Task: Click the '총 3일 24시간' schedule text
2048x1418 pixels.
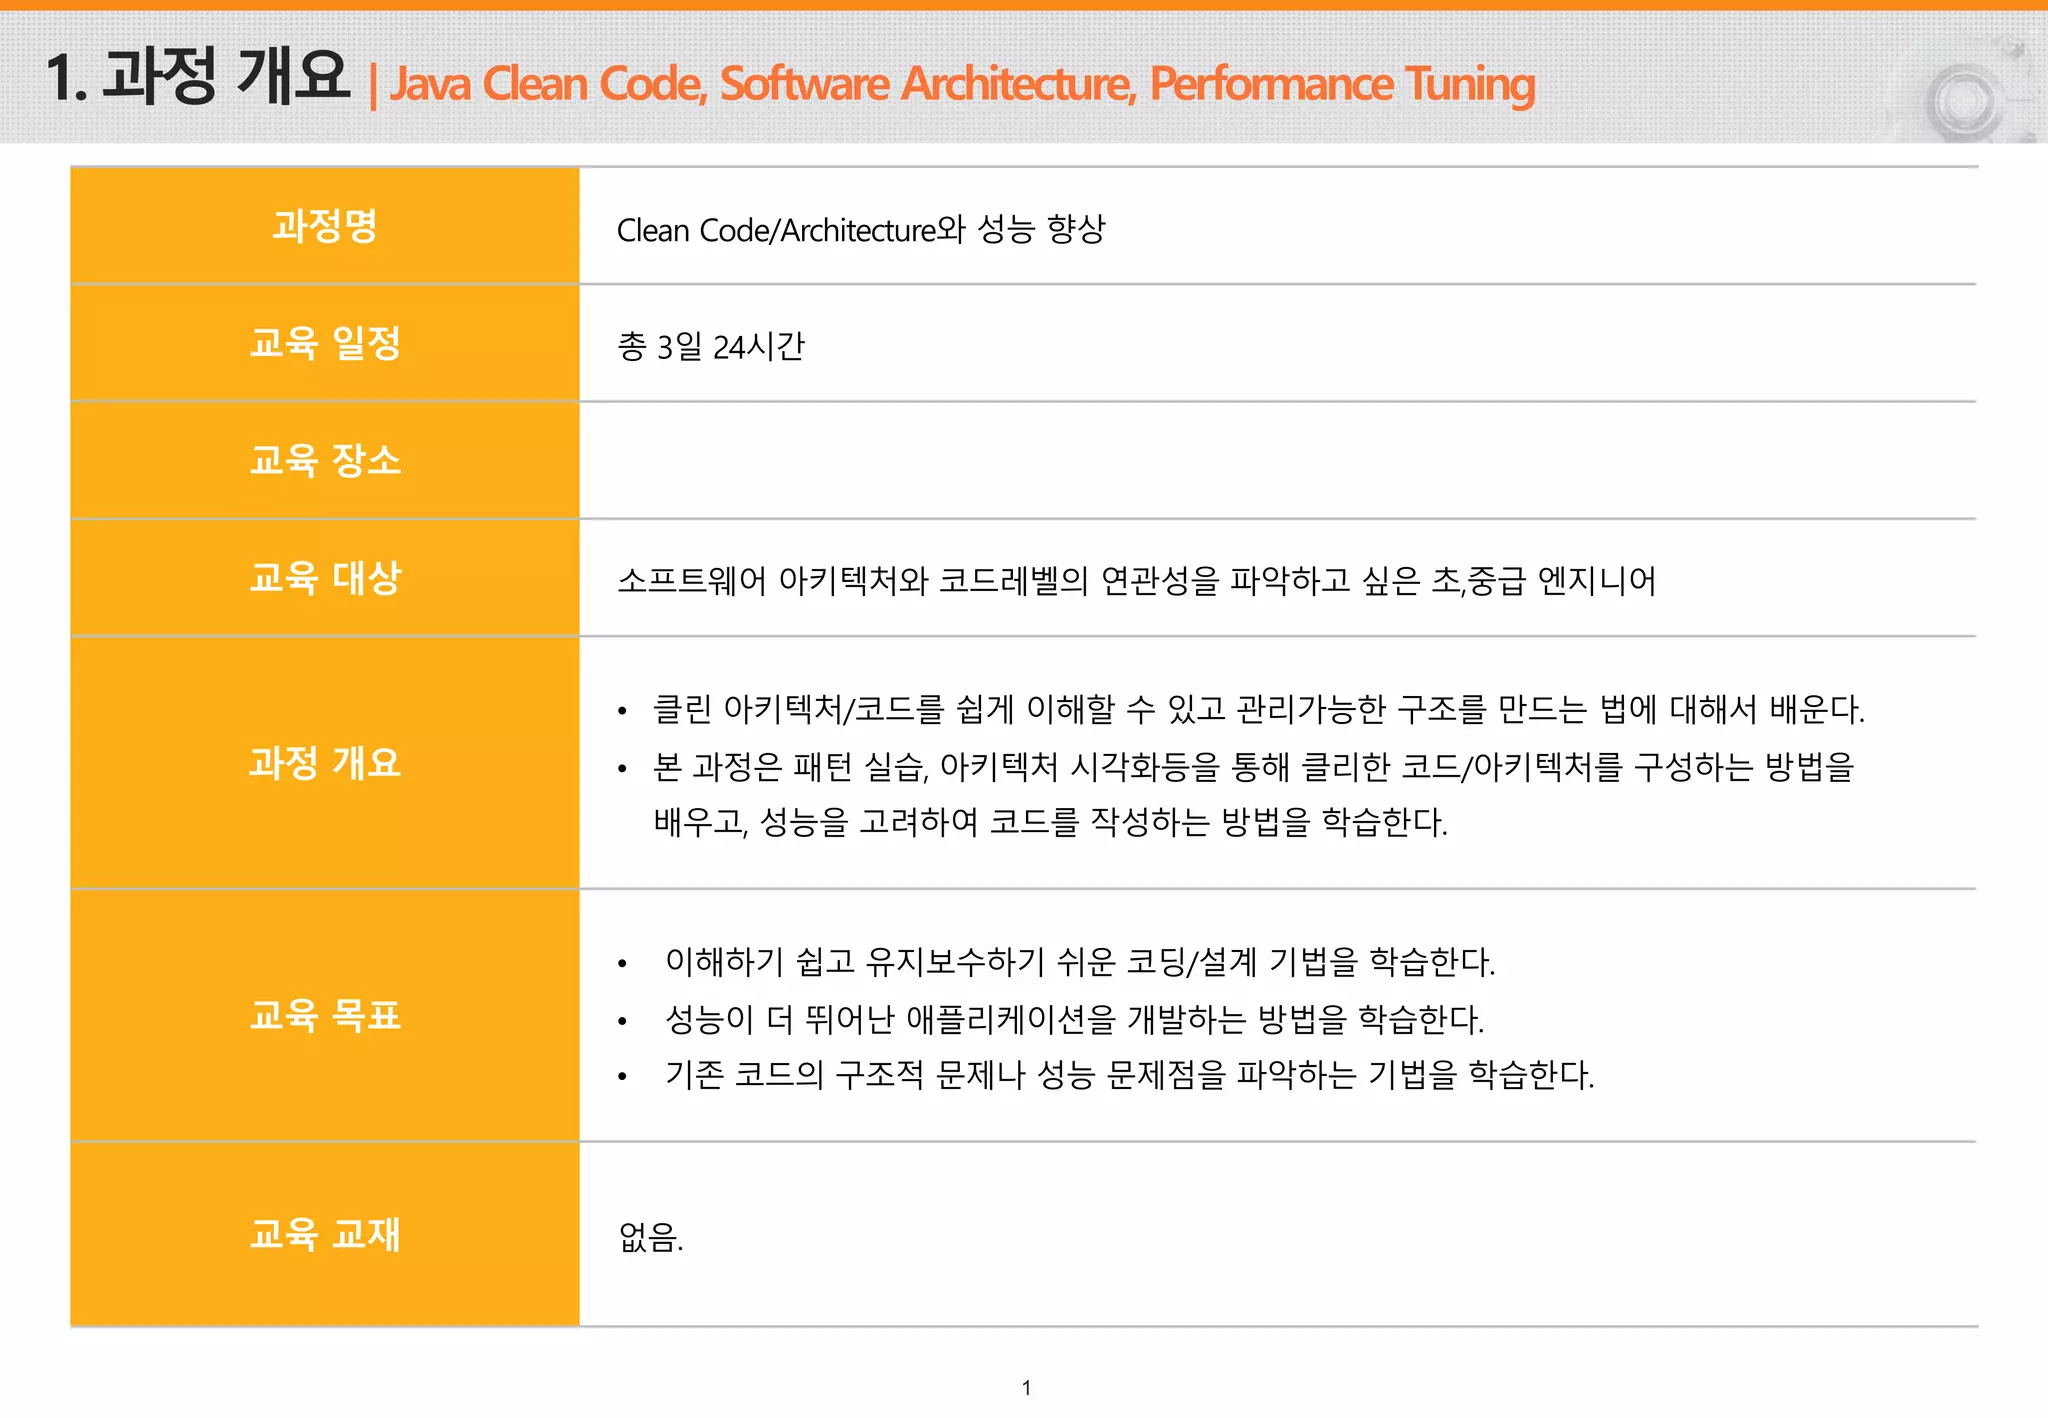Action: [x=711, y=347]
